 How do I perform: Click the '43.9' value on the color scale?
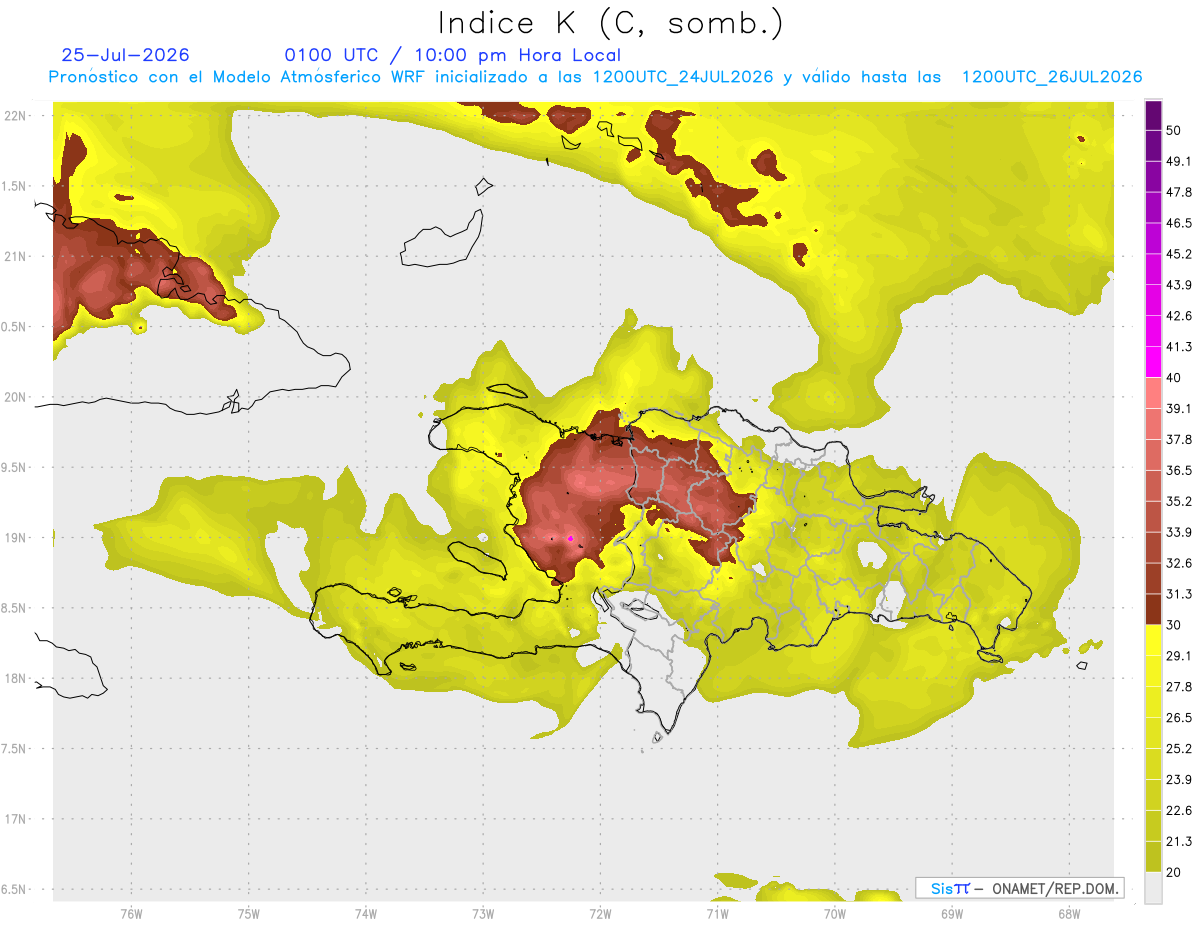[x=1179, y=285]
